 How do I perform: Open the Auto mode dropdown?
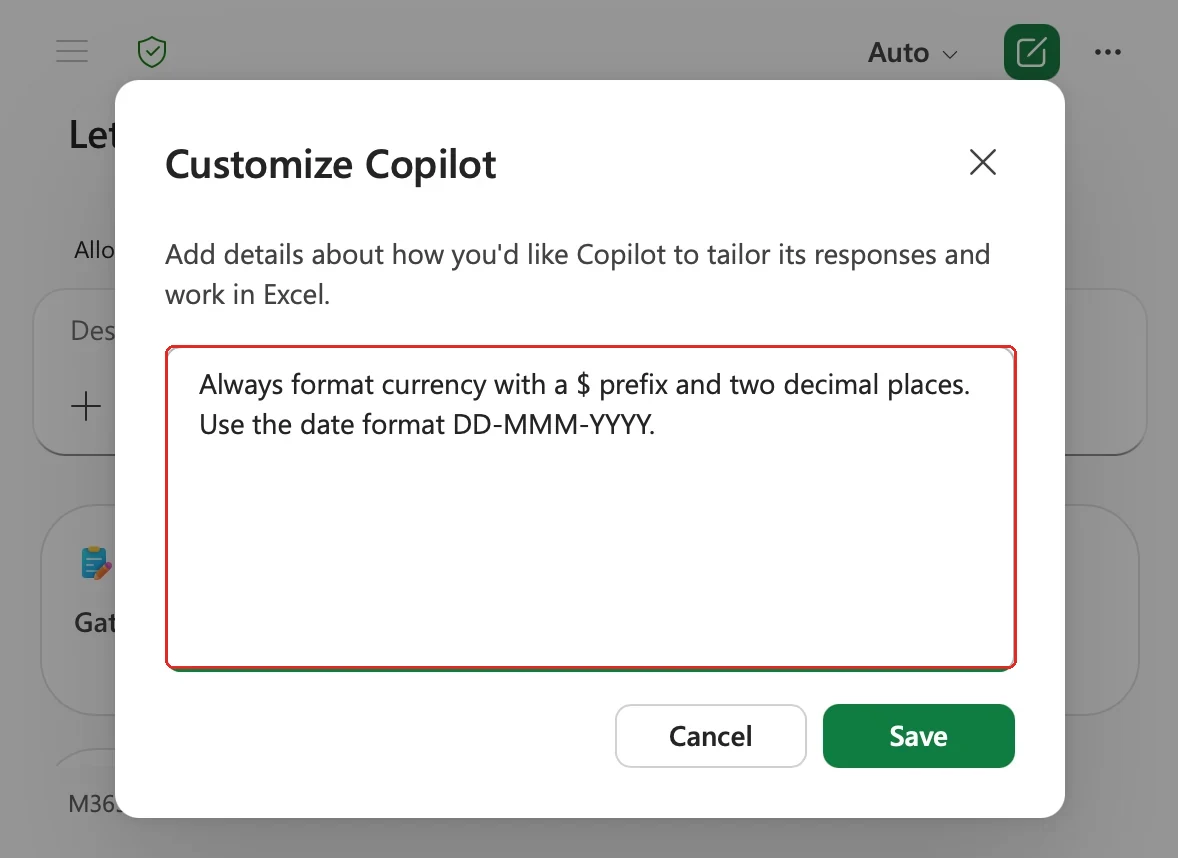click(x=913, y=53)
